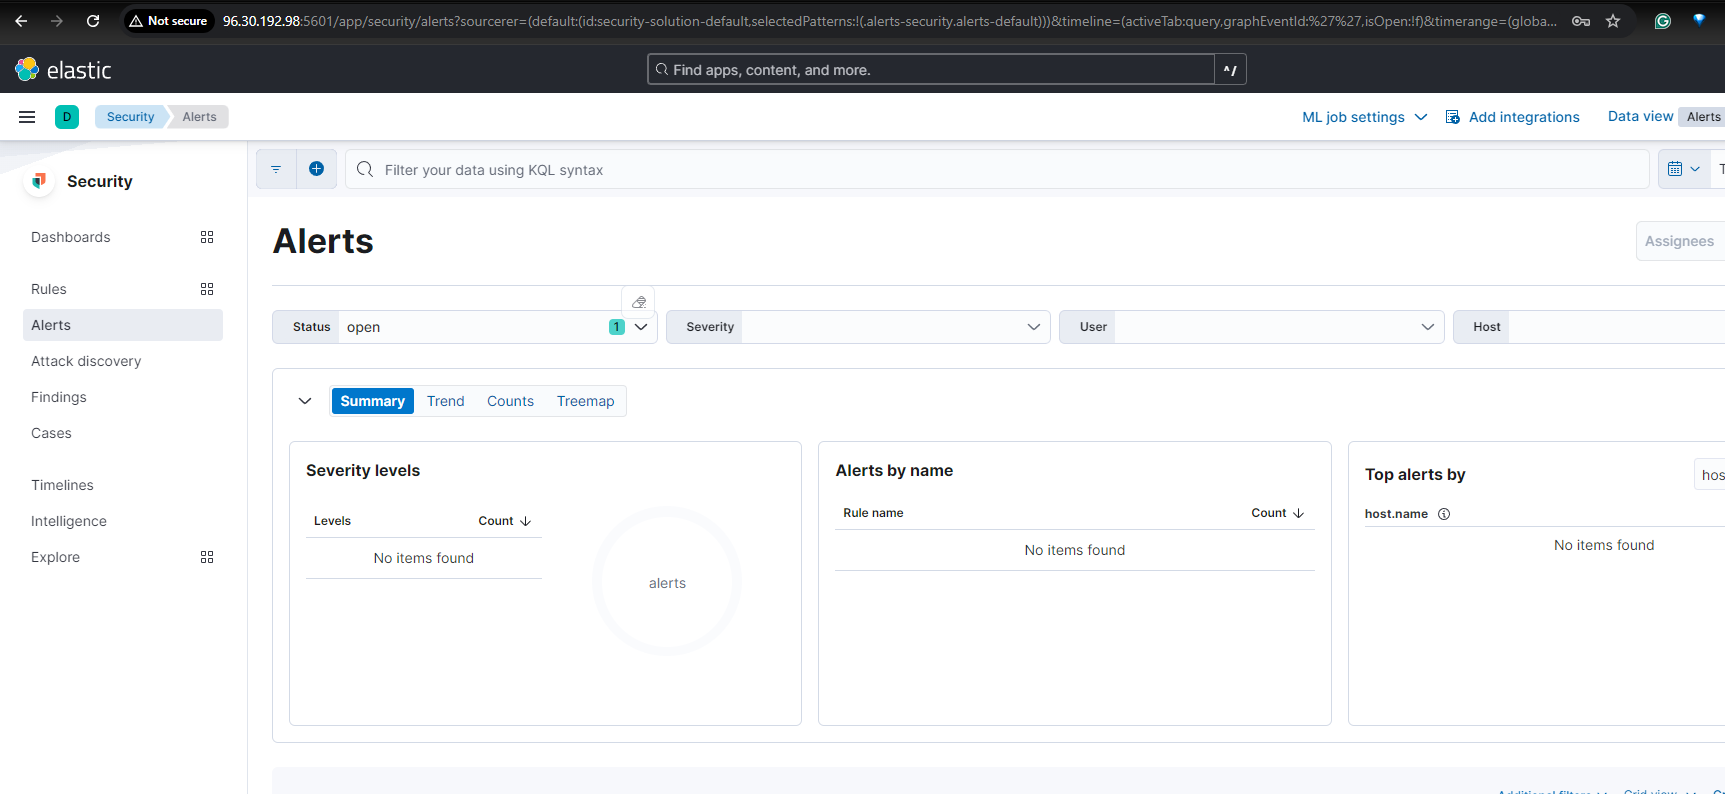Click the keyboard shortcut icon in search
The width and height of the screenshot is (1725, 794).
point(1230,70)
